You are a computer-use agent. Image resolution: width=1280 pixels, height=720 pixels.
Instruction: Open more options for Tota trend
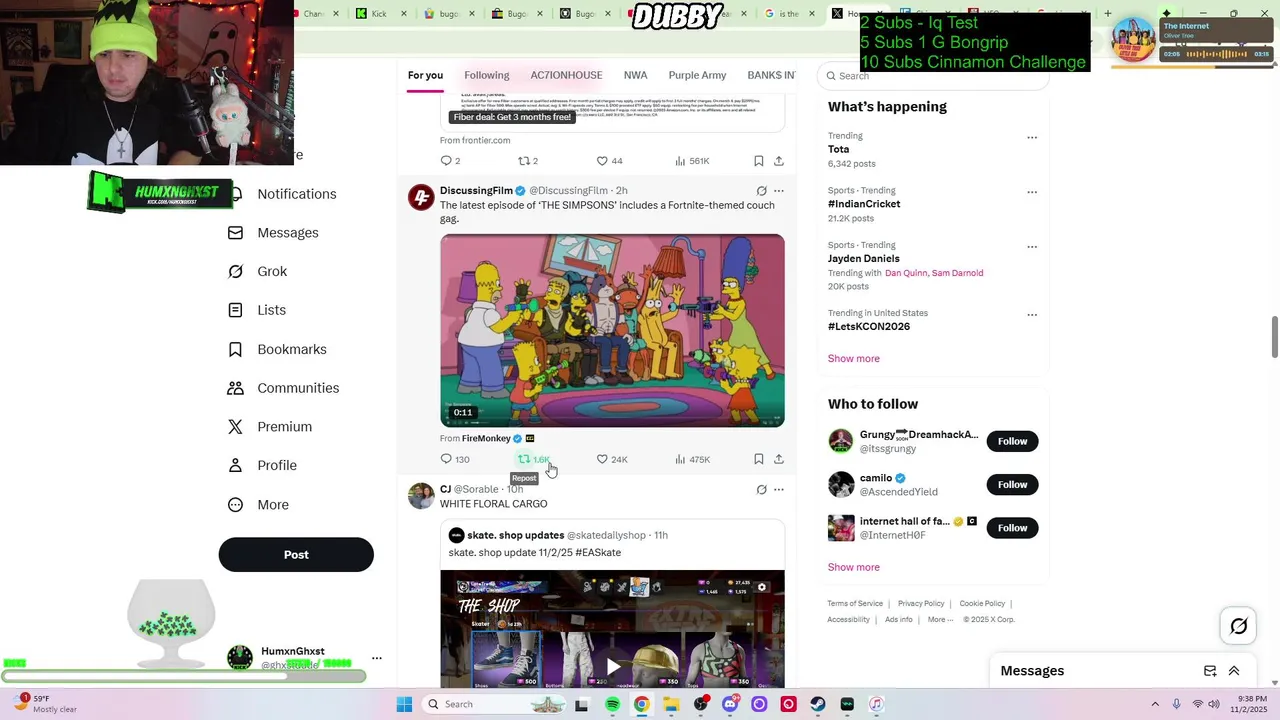pos(1032,138)
